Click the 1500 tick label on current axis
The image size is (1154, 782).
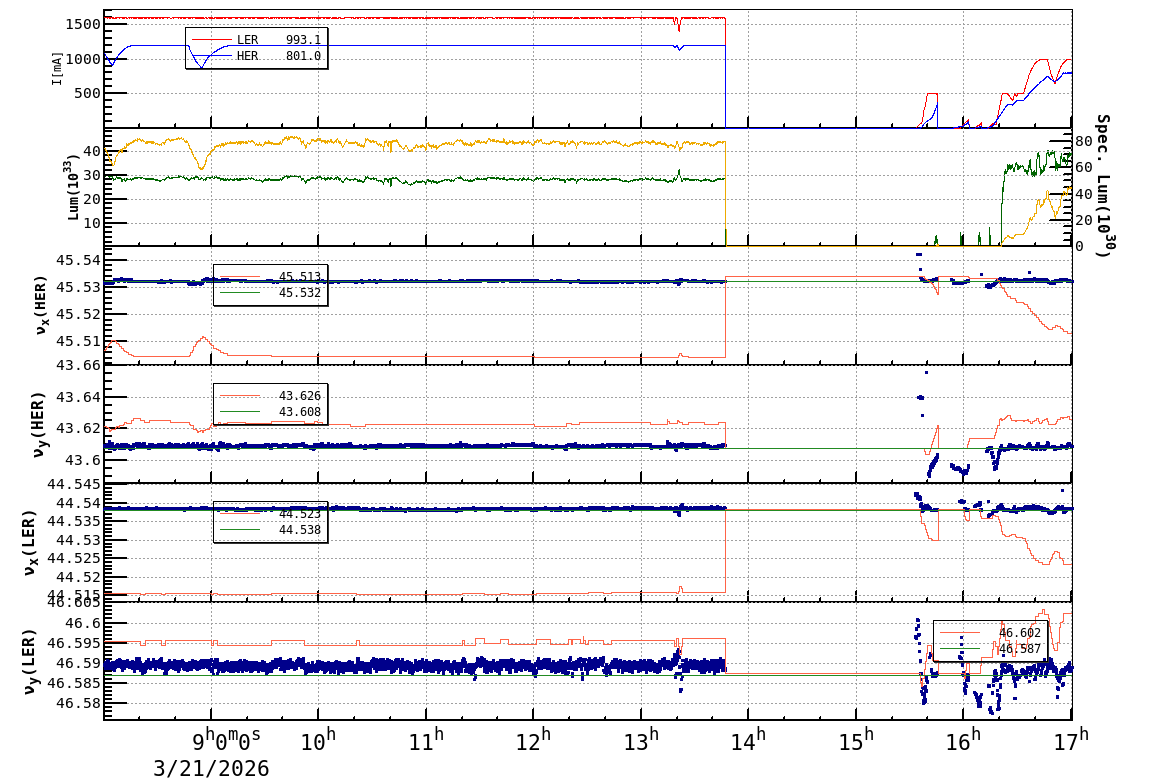(x=83, y=24)
